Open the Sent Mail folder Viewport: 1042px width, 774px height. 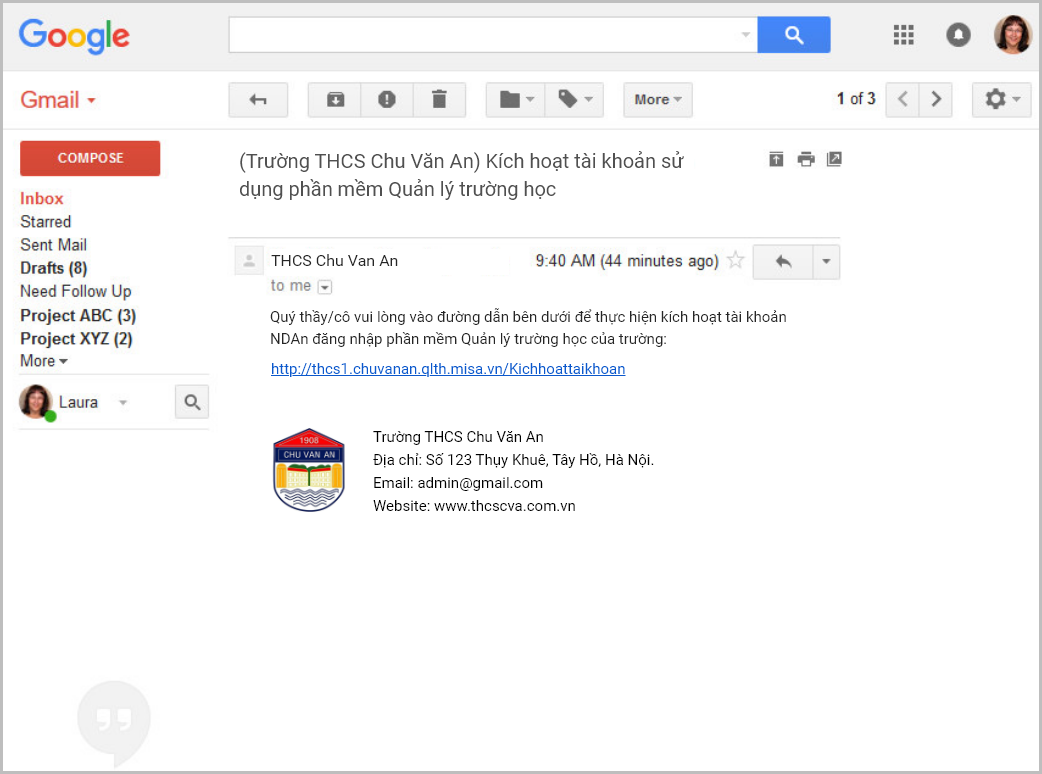click(53, 245)
